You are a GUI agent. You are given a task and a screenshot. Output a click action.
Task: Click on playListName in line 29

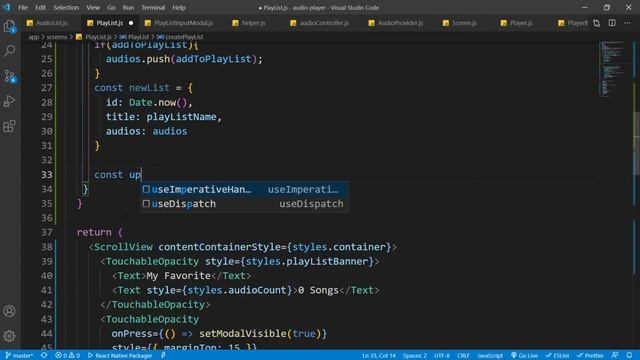(181, 117)
